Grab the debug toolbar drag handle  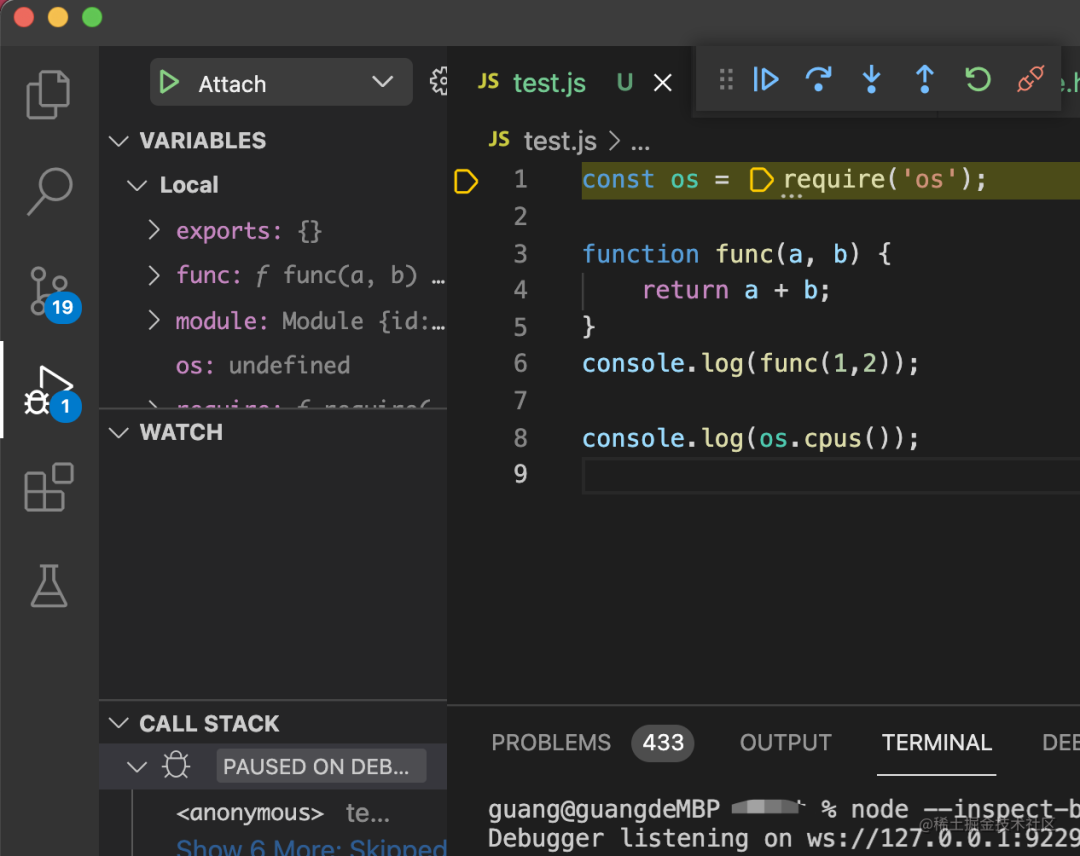(x=726, y=80)
